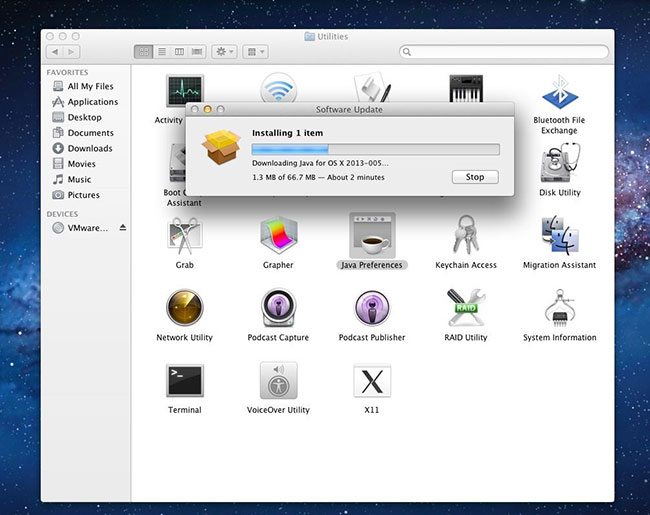This screenshot has height=515, width=650.
Task: Open the AppleScript Editor pen icon
Action: (x=372, y=87)
